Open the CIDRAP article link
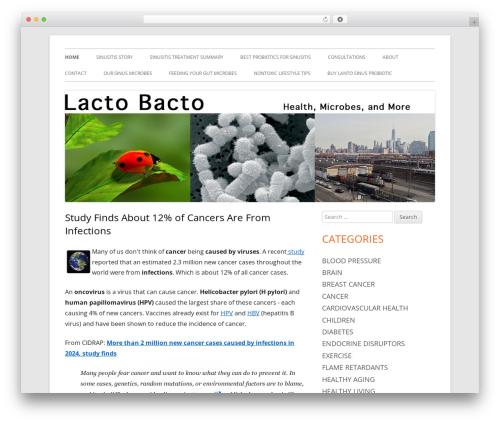Viewport: 500px width, 423px height. (179, 348)
